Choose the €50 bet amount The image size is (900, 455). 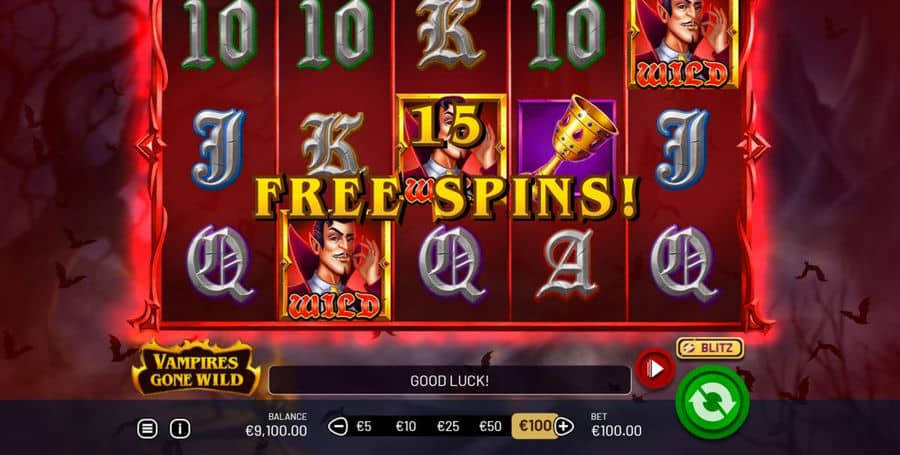tap(490, 426)
